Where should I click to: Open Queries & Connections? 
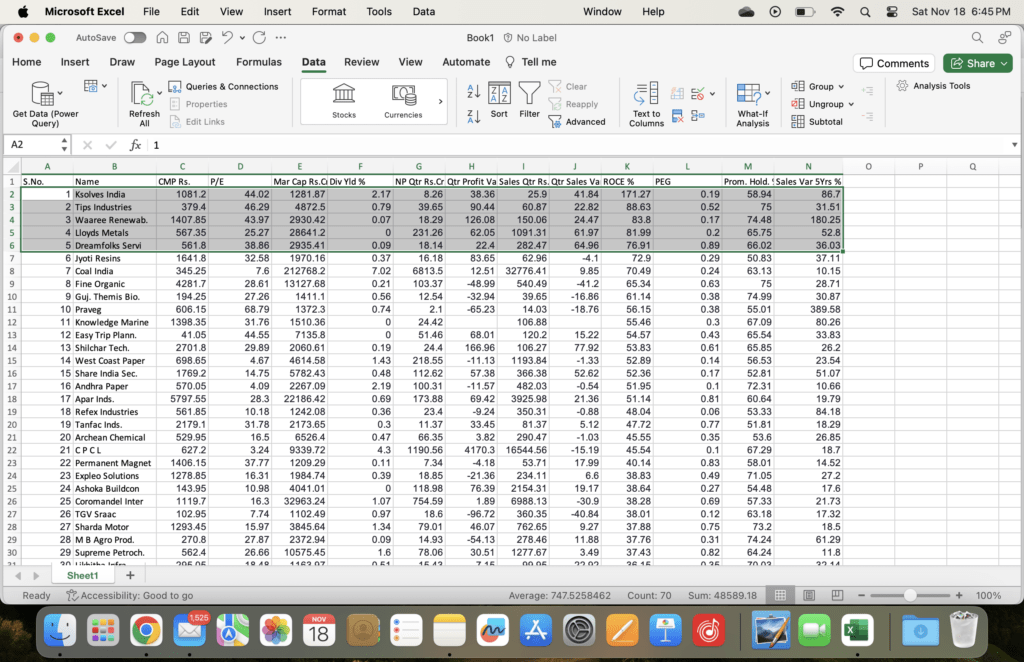tap(223, 86)
